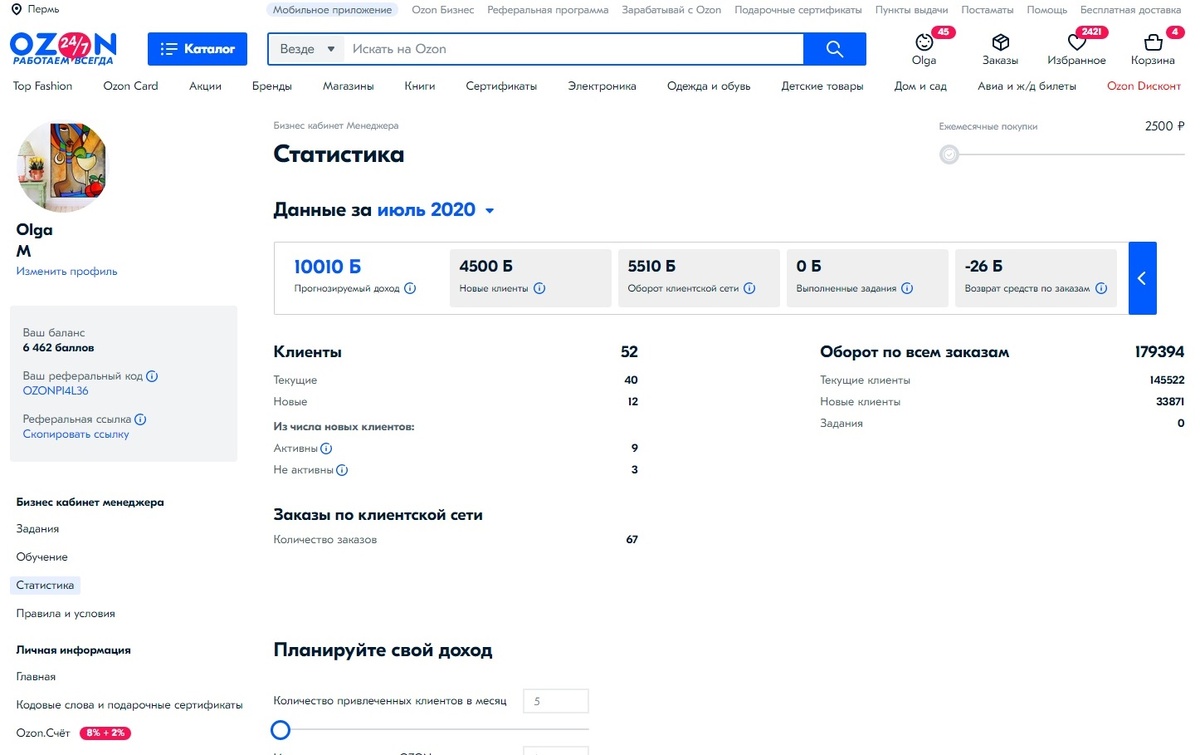The width and height of the screenshot is (1200, 755).
Task: Click the привлеченных клиентов slider handle
Action: tap(281, 730)
